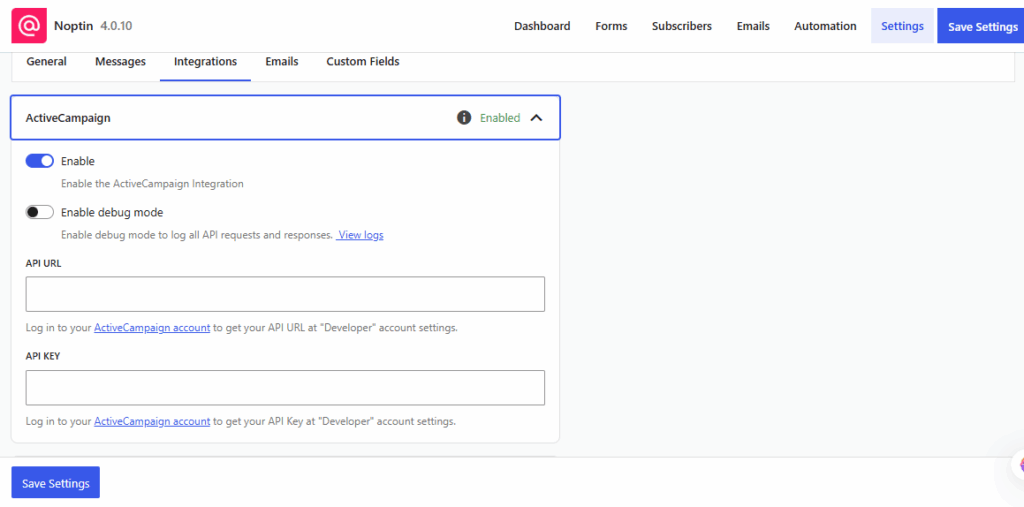Viewport: 1024px width, 507px height.
Task: Click the green Enabled status label
Action: point(500,118)
